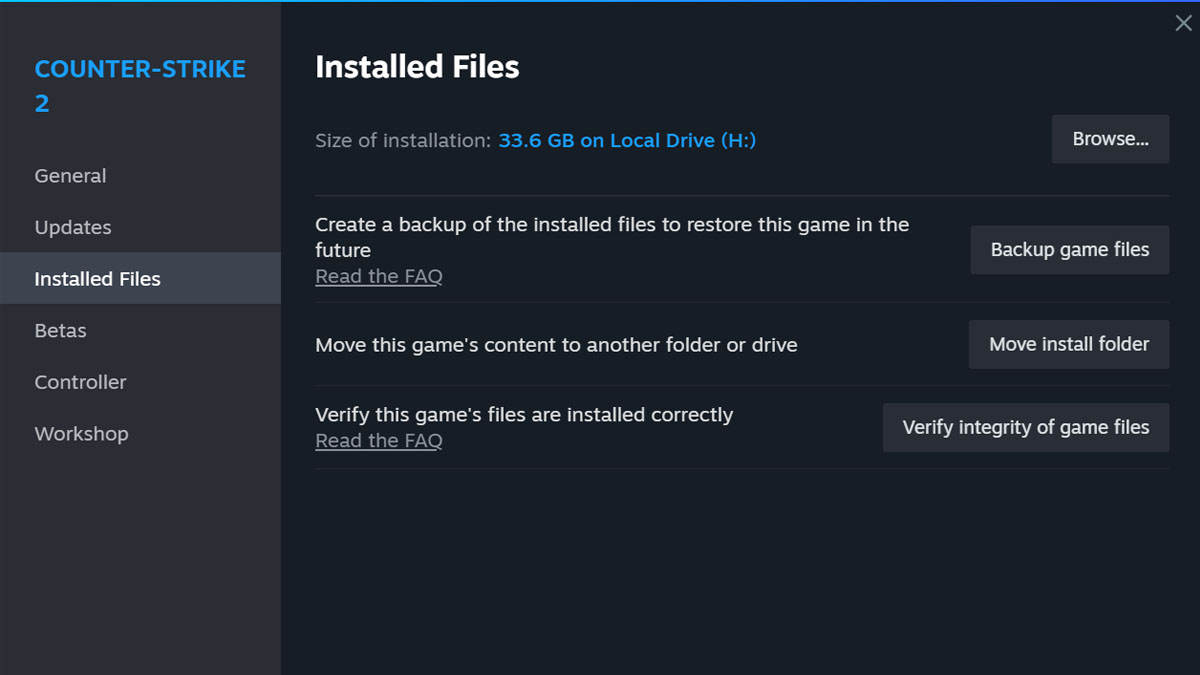The image size is (1200, 675).
Task: Click the Installed Files page heading
Action: 417,67
